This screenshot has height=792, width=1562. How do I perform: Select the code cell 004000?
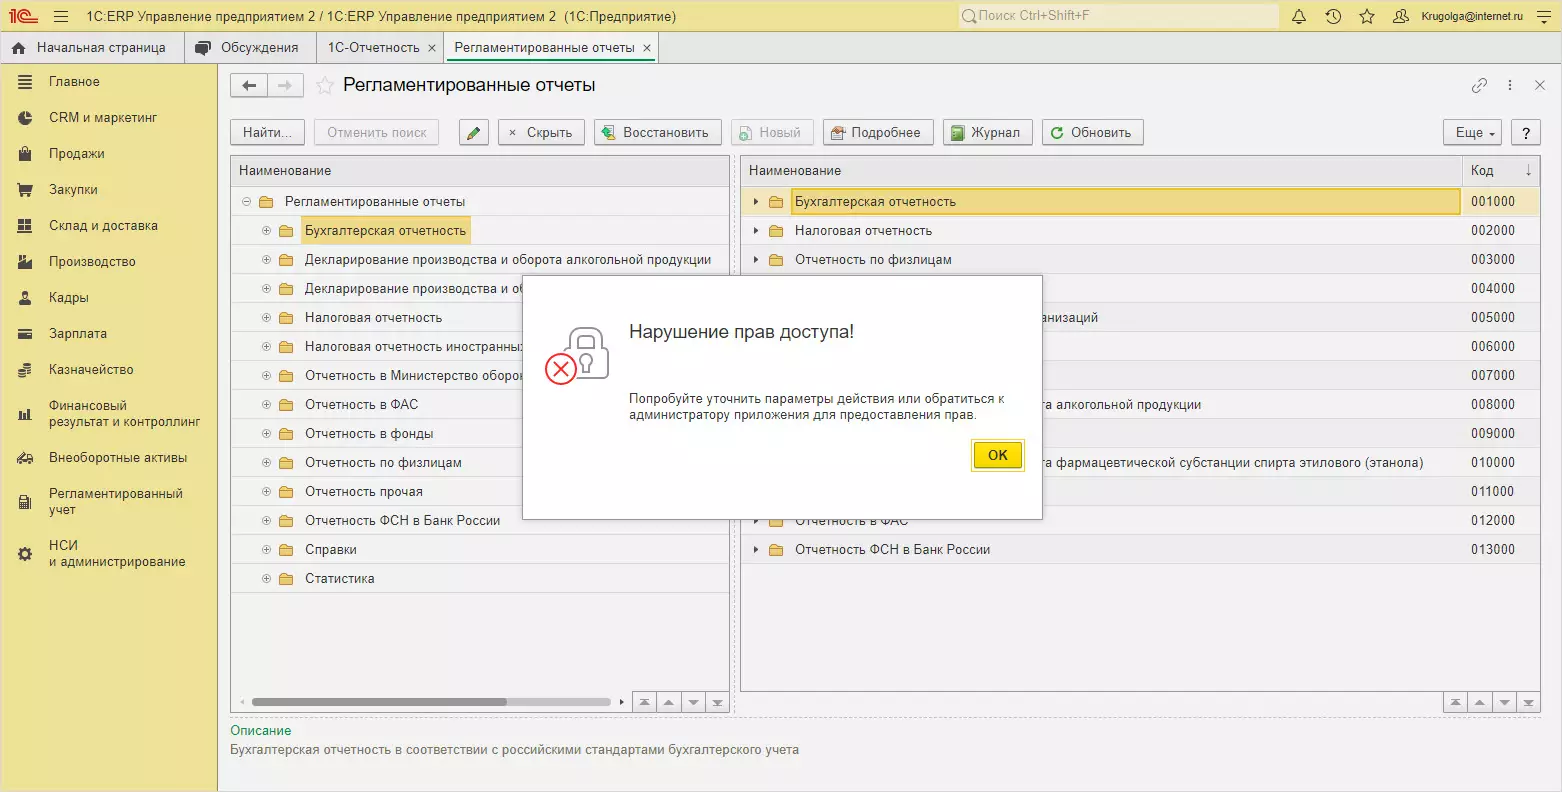pyautogui.click(x=1501, y=289)
